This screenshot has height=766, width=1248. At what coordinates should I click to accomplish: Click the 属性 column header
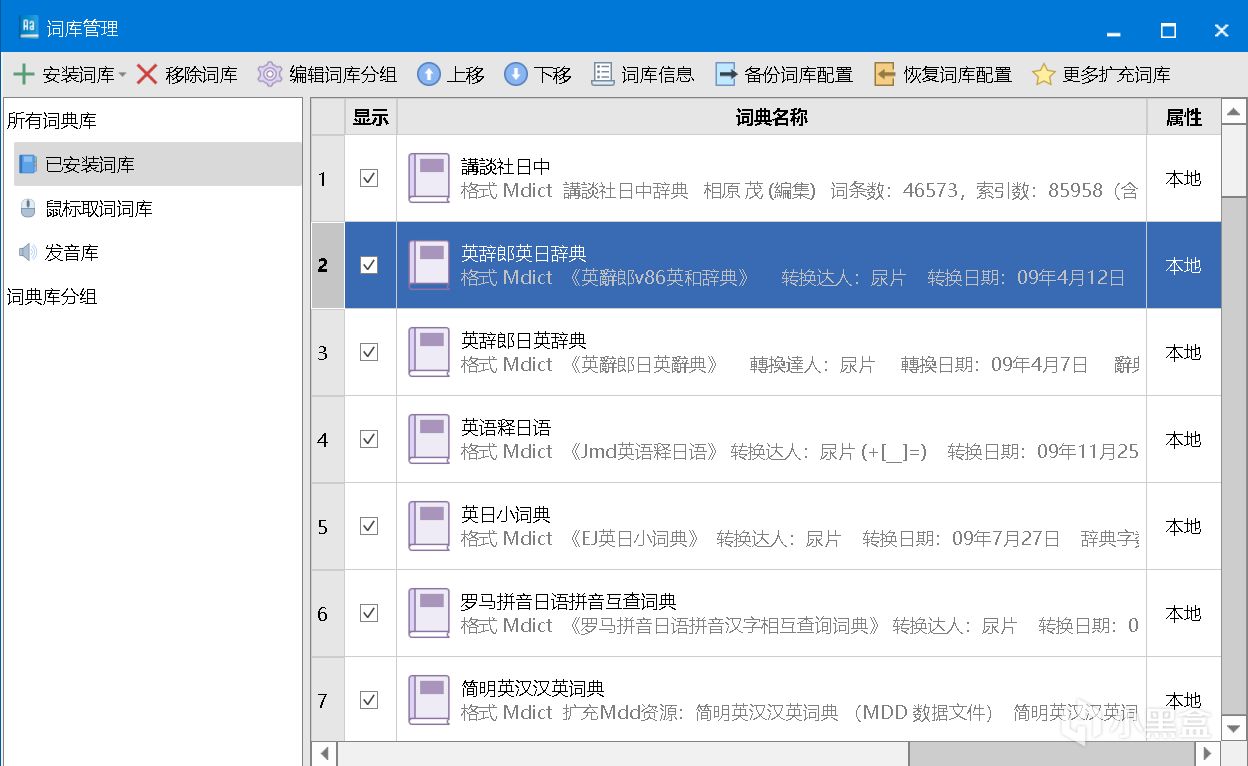click(x=1184, y=117)
